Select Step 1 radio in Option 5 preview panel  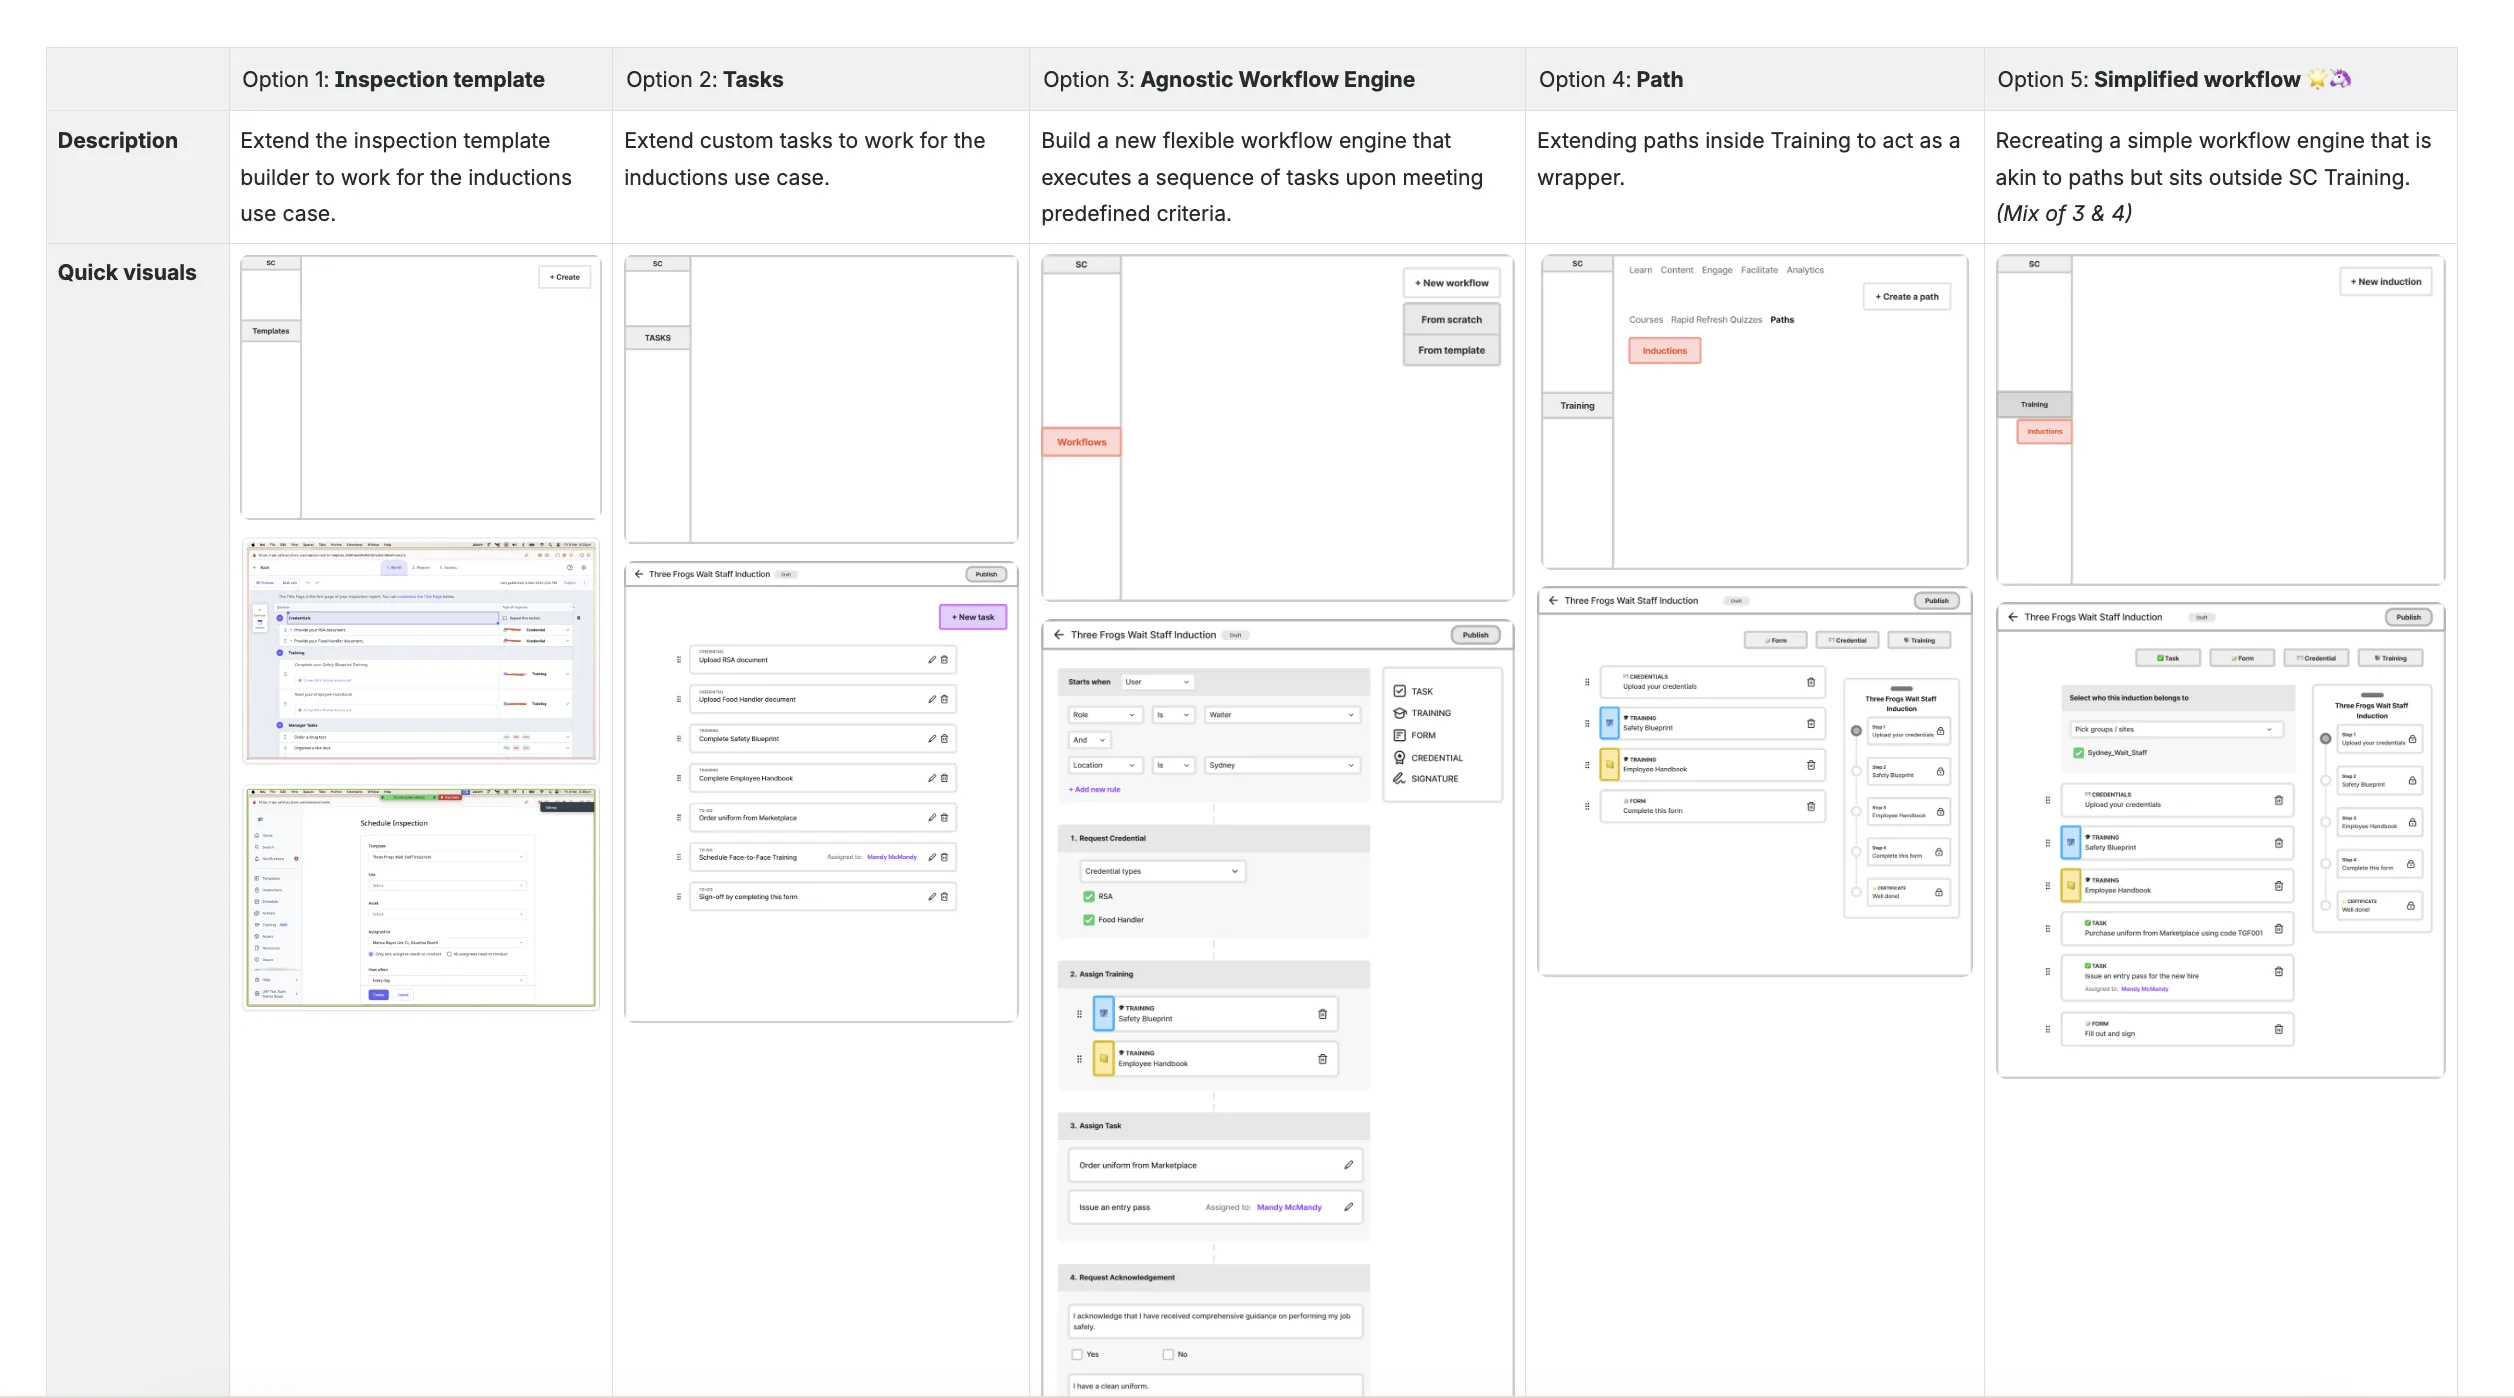click(x=2326, y=740)
